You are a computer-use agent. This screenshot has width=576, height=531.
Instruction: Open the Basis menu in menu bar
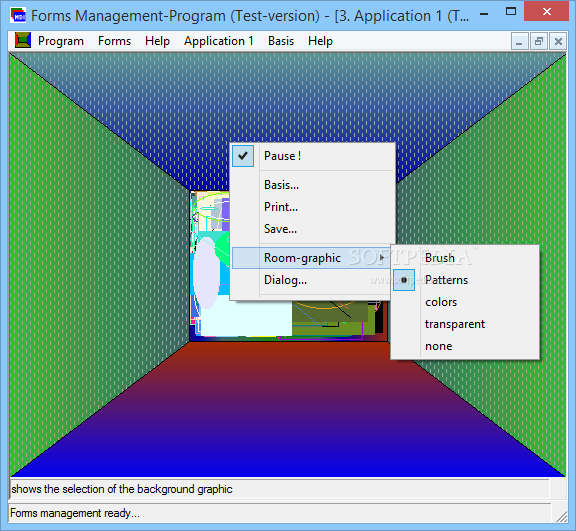pos(281,41)
